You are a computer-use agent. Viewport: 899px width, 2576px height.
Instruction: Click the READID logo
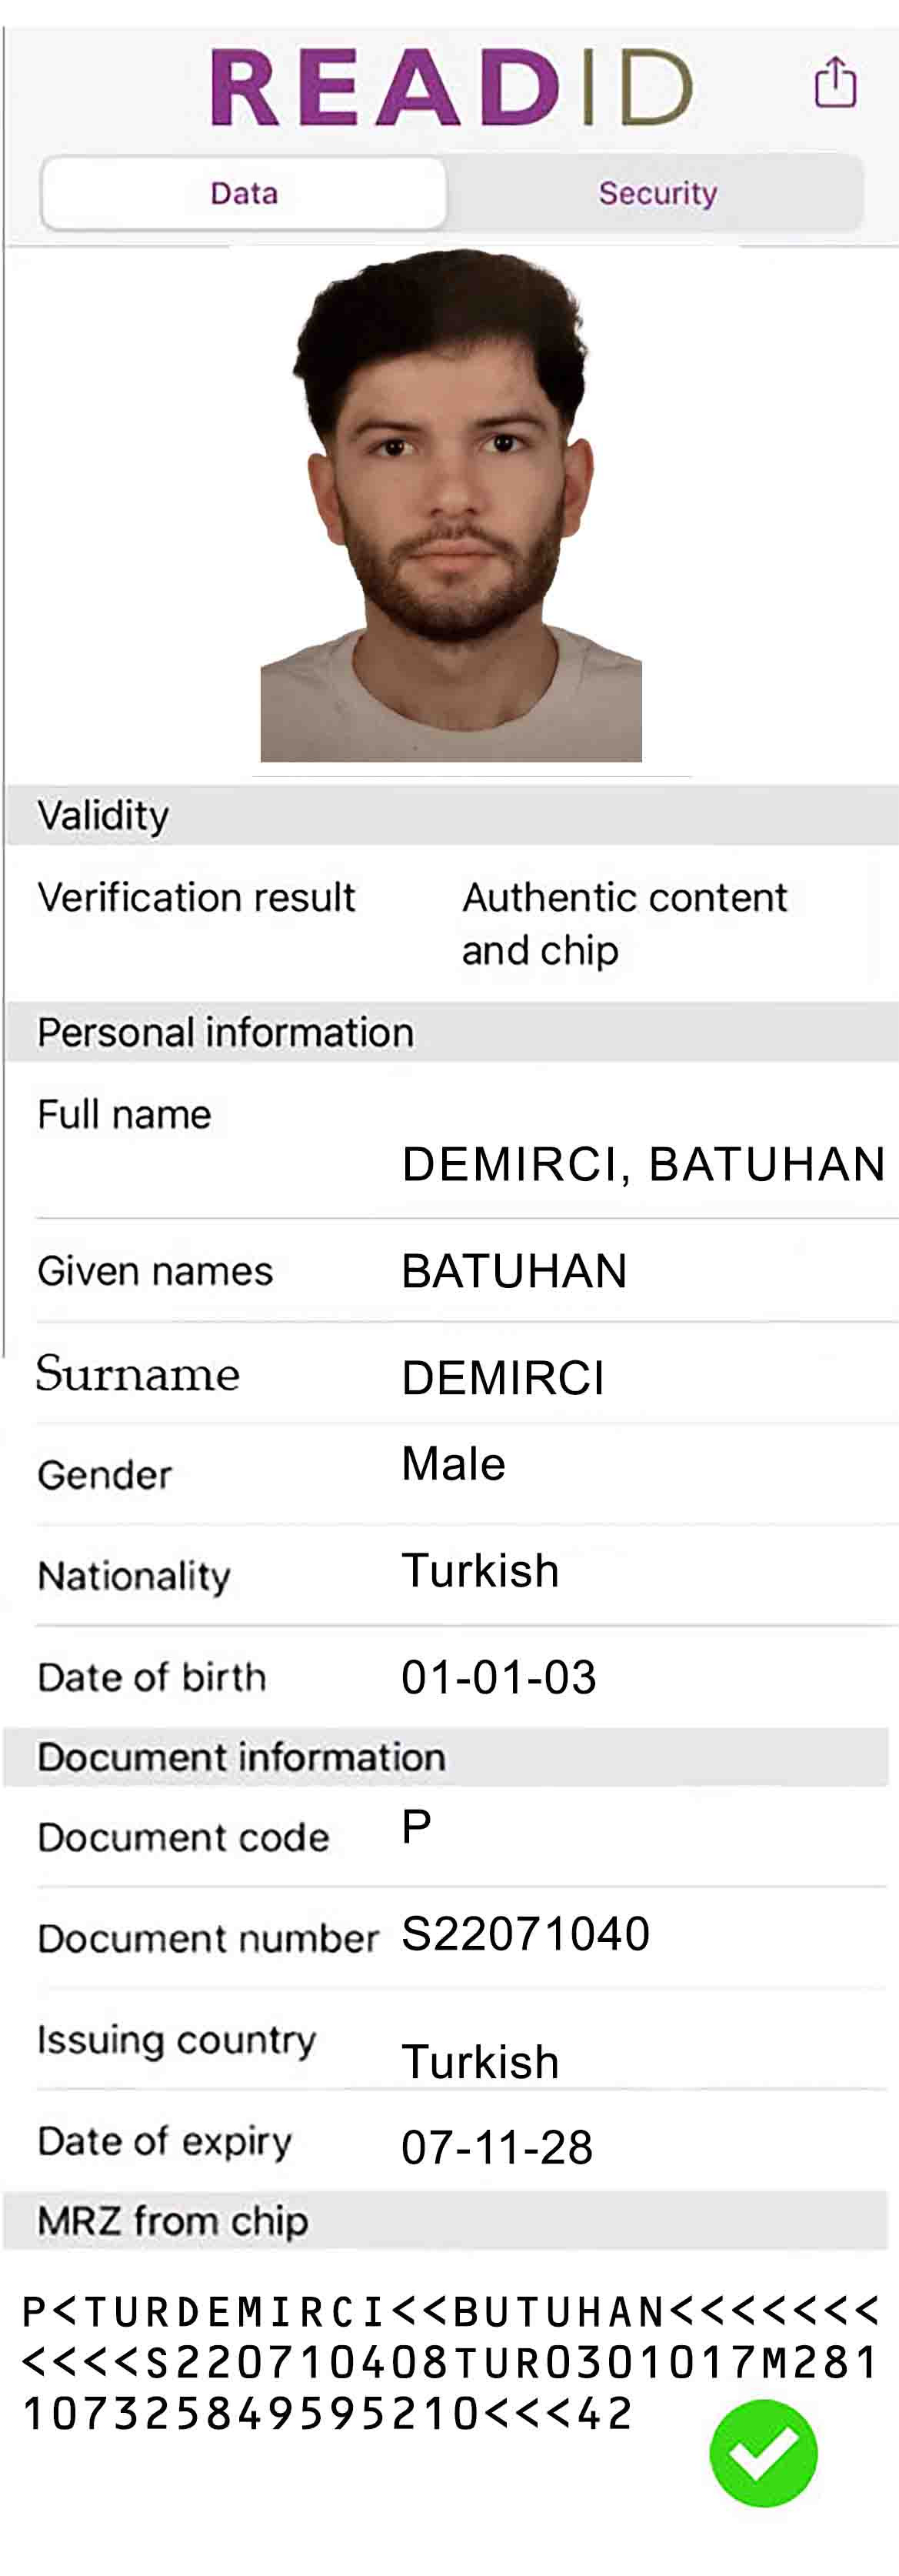click(x=451, y=88)
